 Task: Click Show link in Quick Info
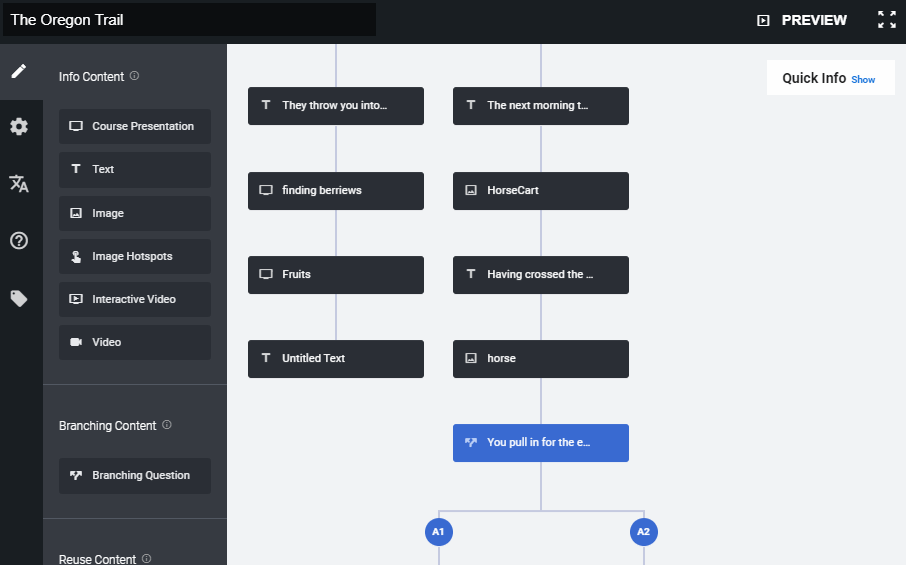pyautogui.click(x=863, y=80)
